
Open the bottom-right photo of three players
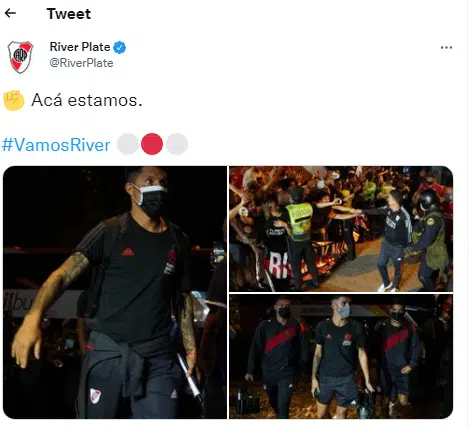[x=341, y=356]
